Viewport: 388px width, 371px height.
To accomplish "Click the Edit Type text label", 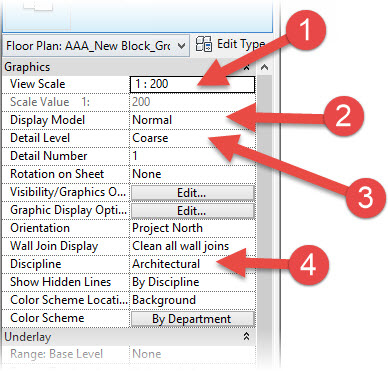I will tap(241, 44).
